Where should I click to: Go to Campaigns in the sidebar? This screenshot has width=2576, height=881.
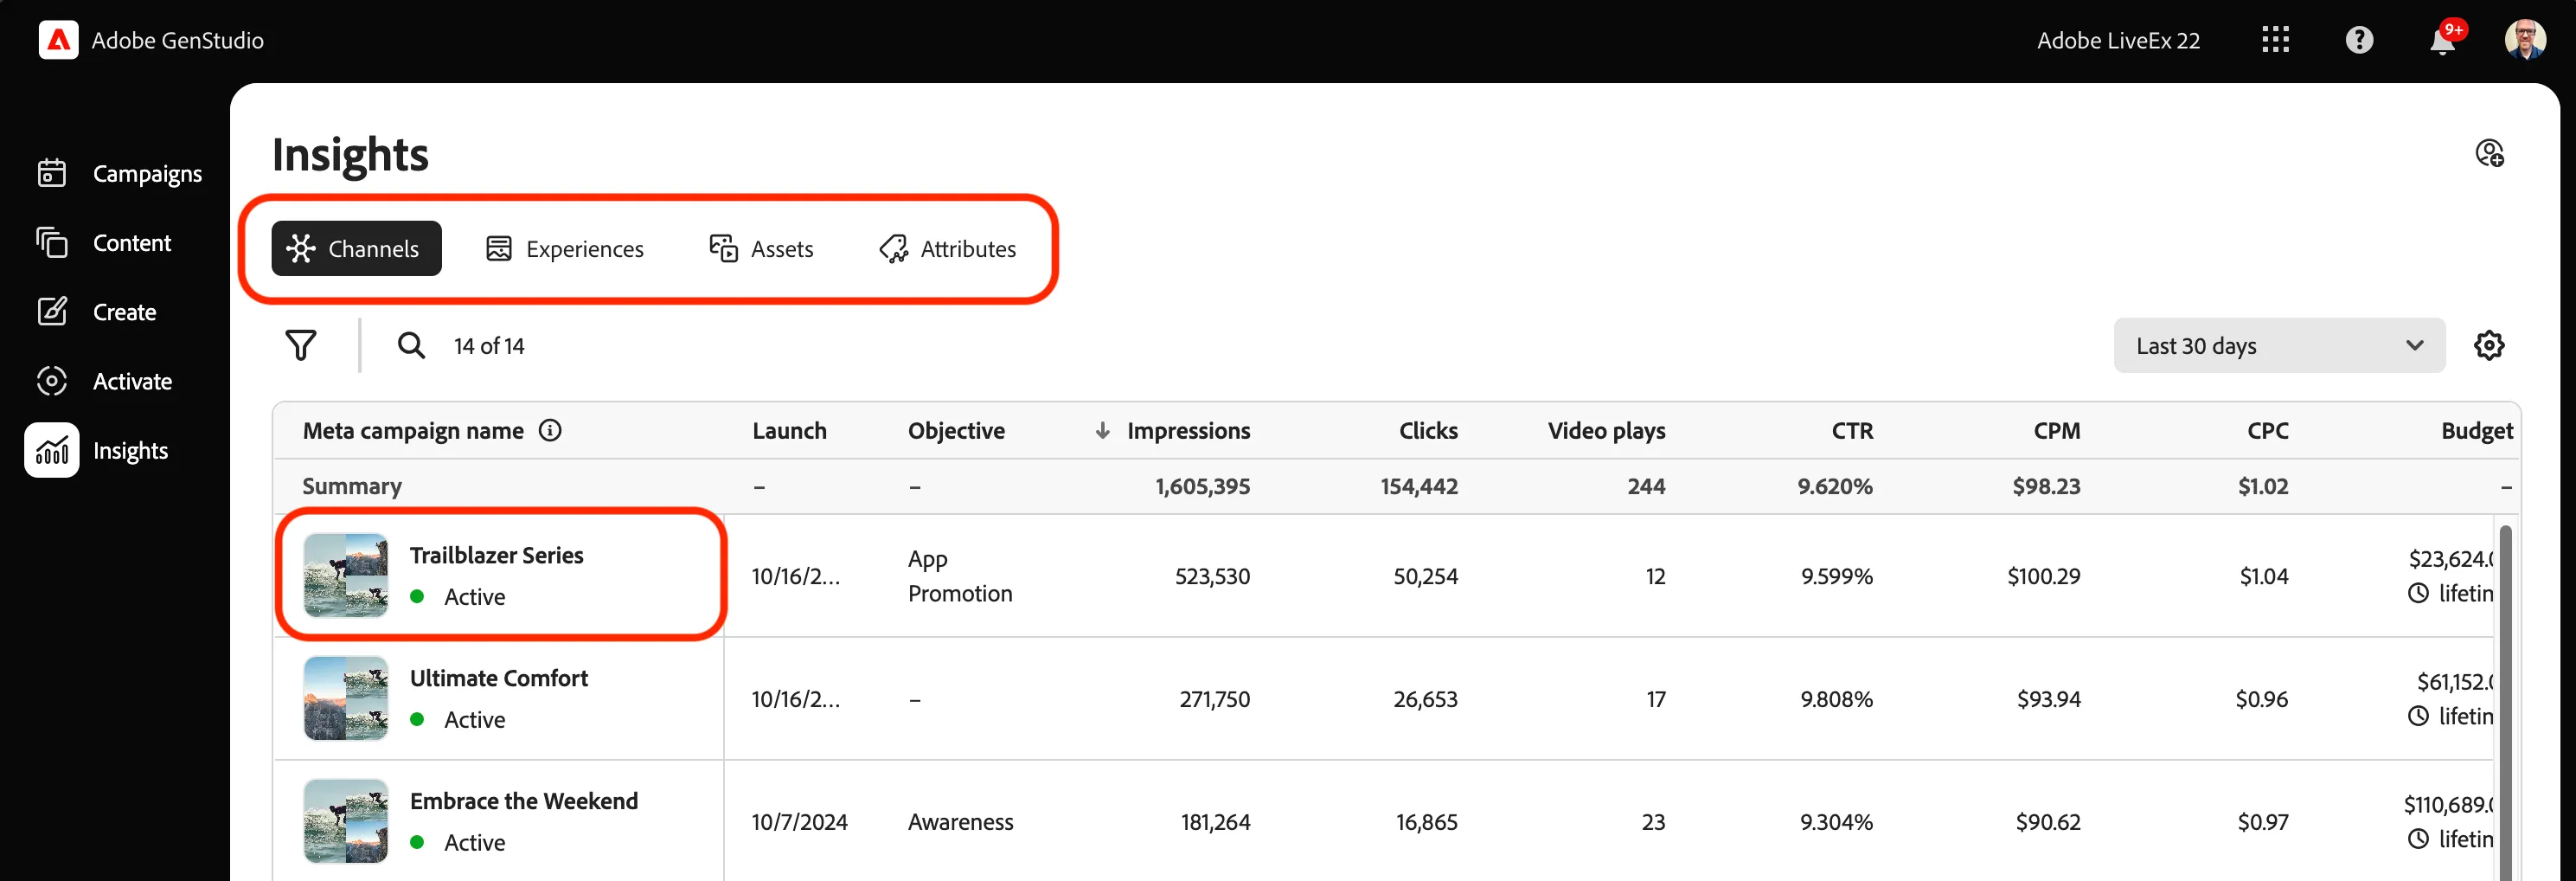119,173
